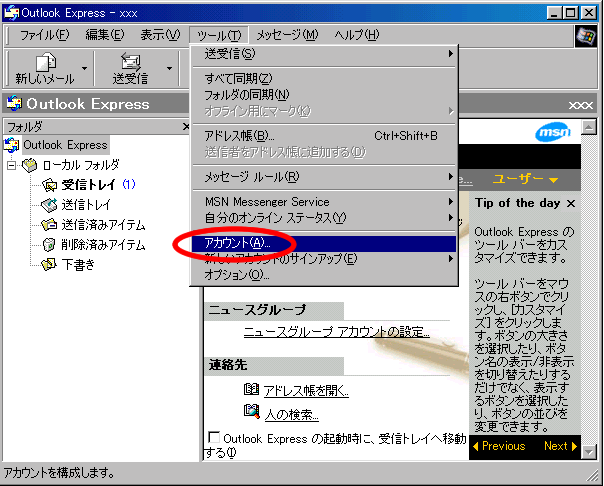
Task: Choose アドレス帳(B)... menu item
Action: pos(324,136)
